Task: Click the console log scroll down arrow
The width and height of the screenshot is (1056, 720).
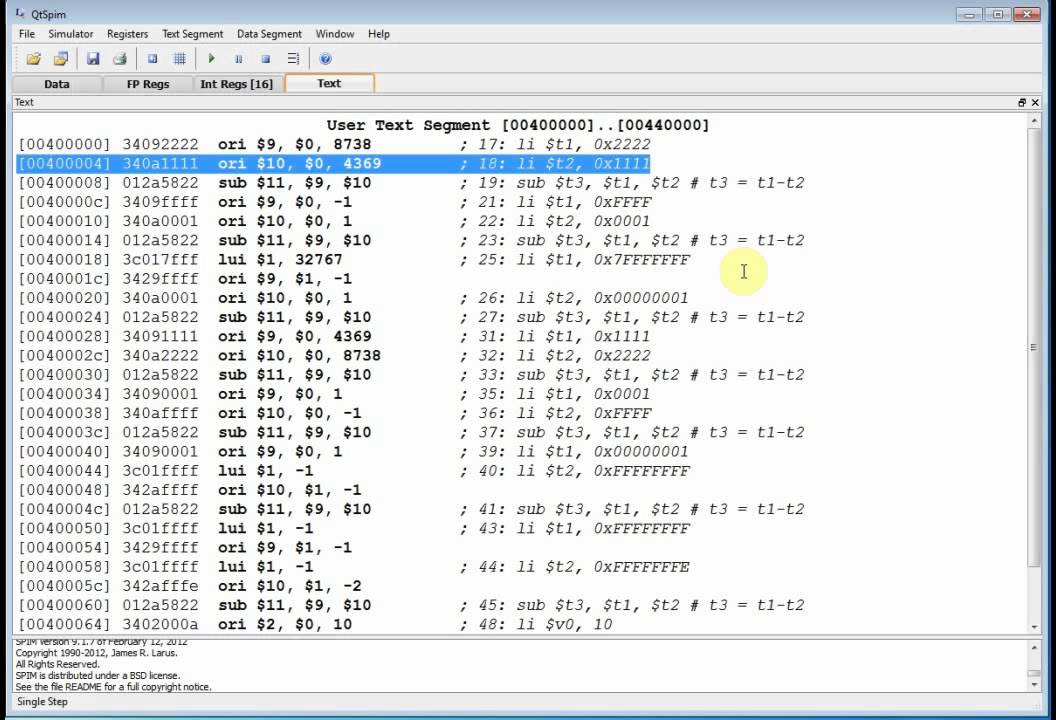Action: [x=1034, y=685]
